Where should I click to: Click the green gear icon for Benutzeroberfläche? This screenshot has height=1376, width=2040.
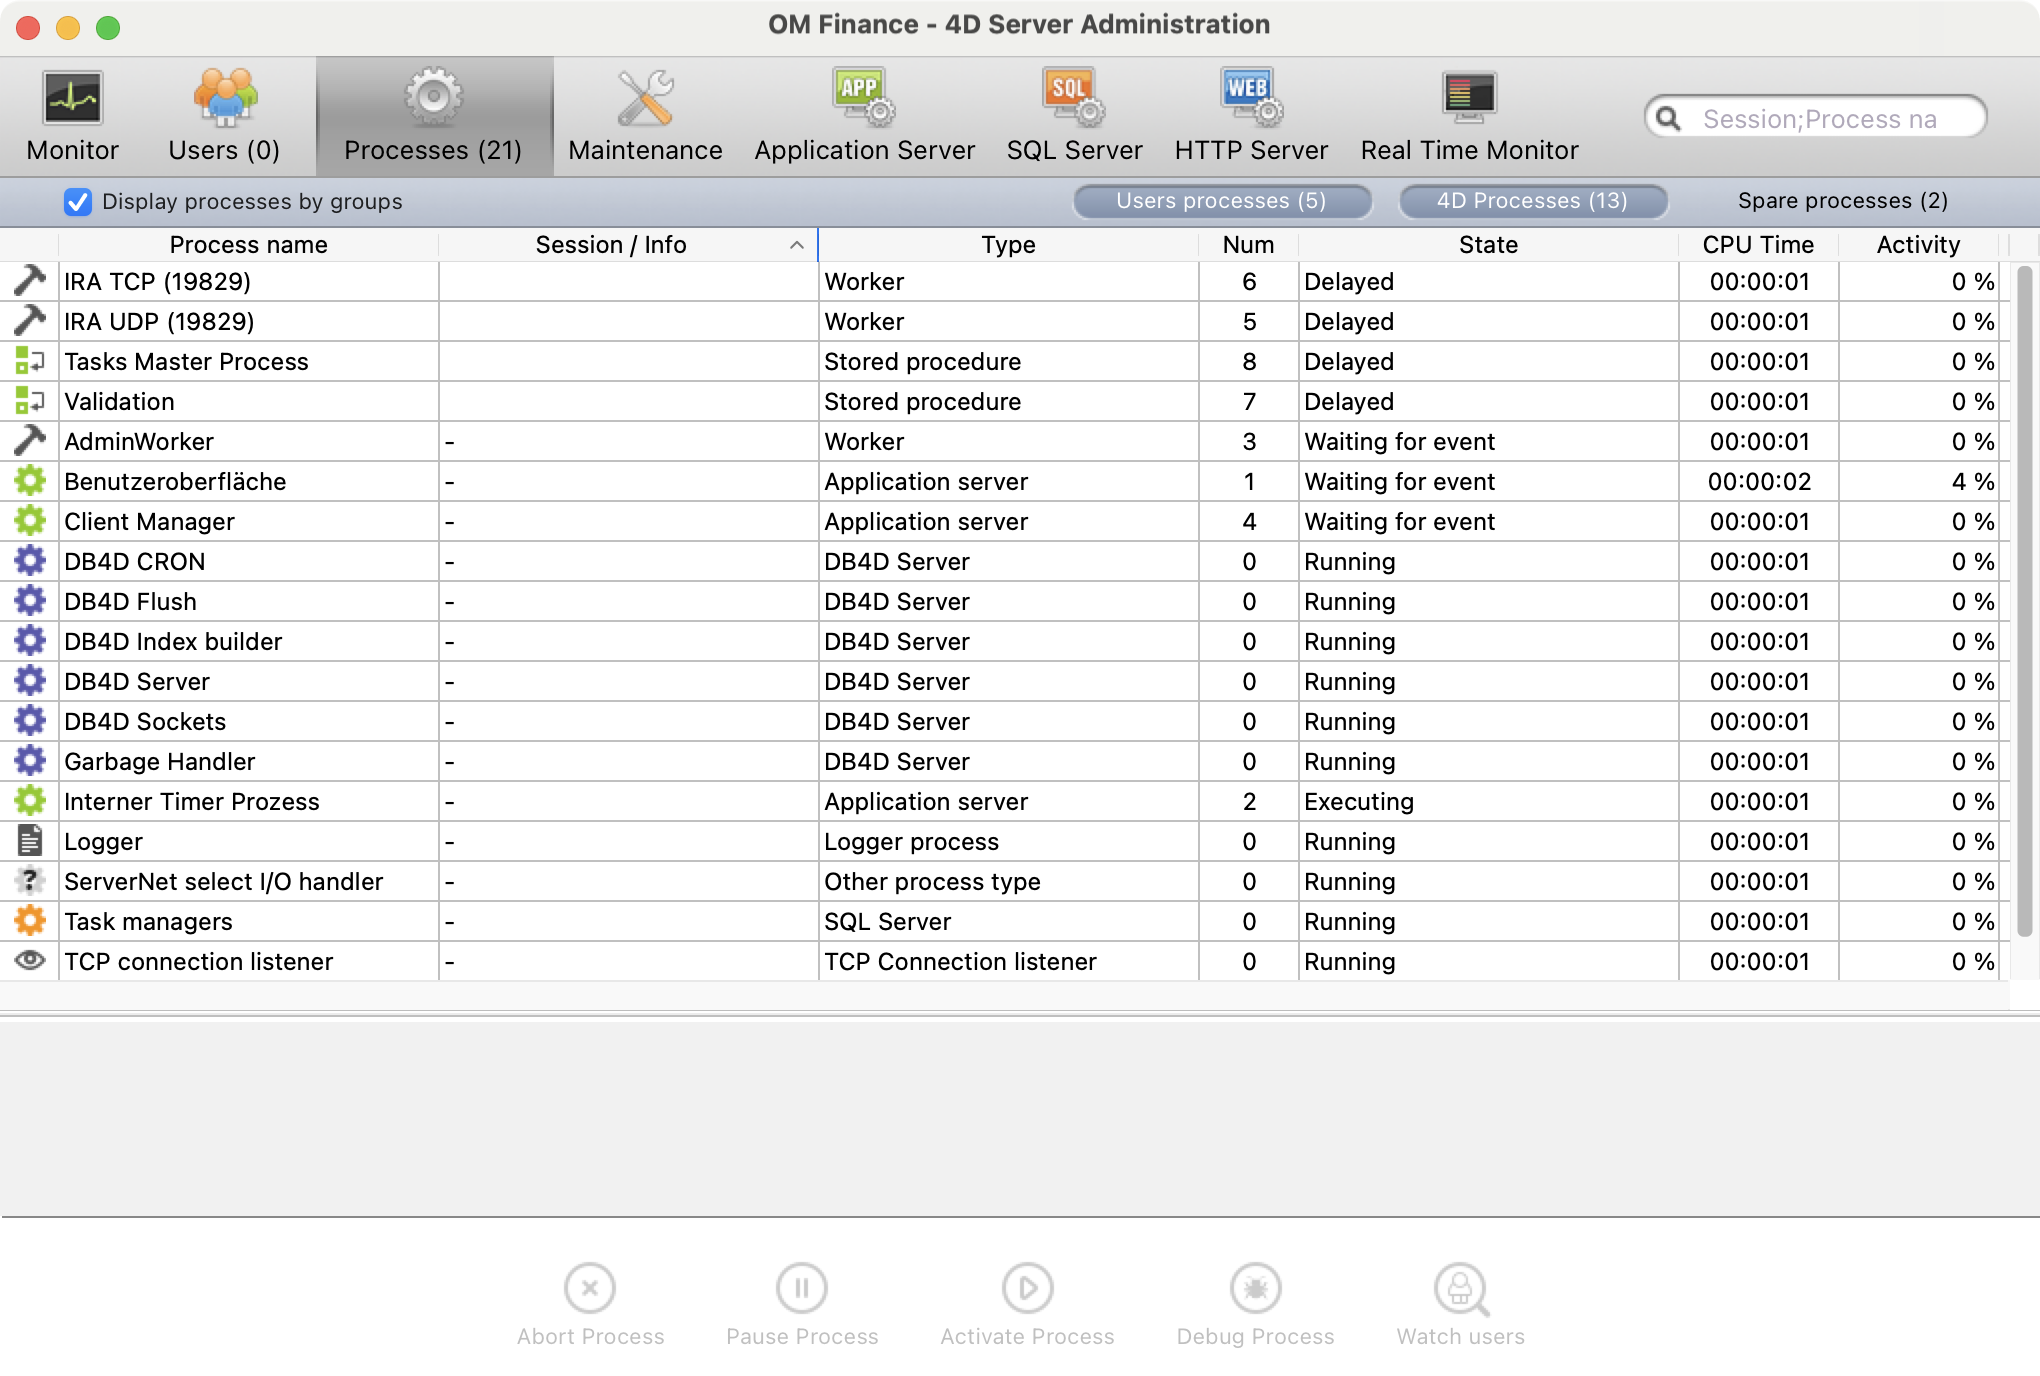click(x=30, y=481)
